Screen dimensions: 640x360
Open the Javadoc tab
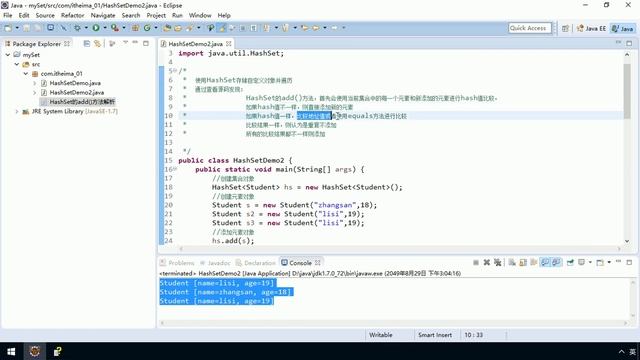pyautogui.click(x=215, y=263)
